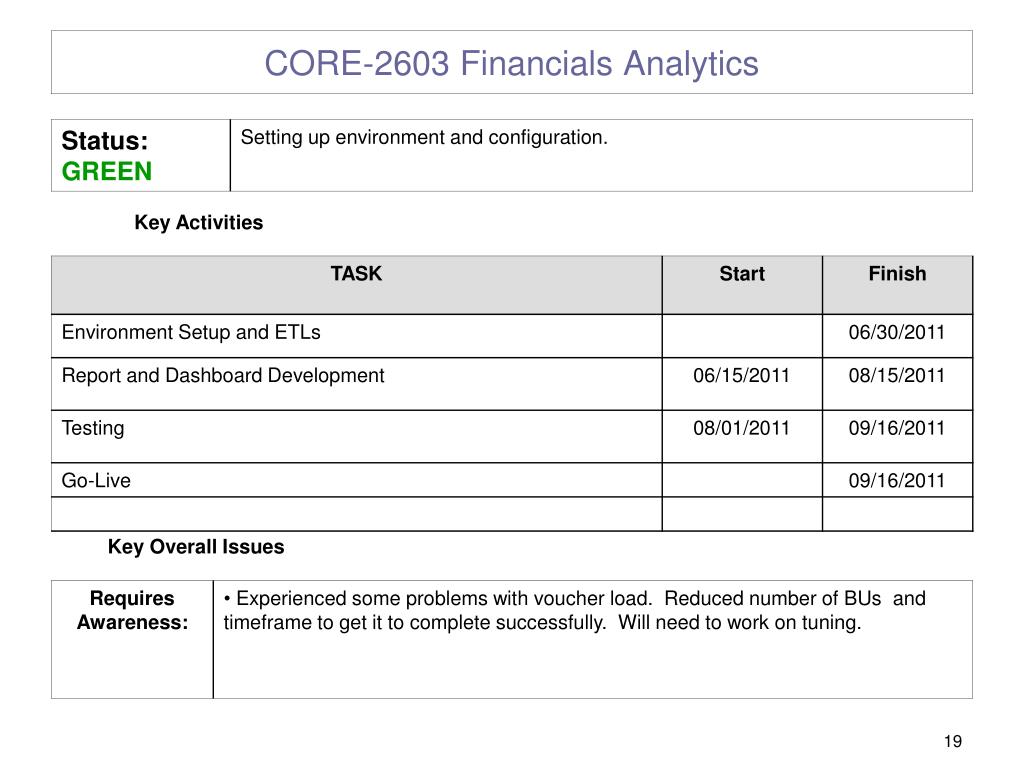Click the page number 19
This screenshot has width=1024, height=768.
pos(953,741)
